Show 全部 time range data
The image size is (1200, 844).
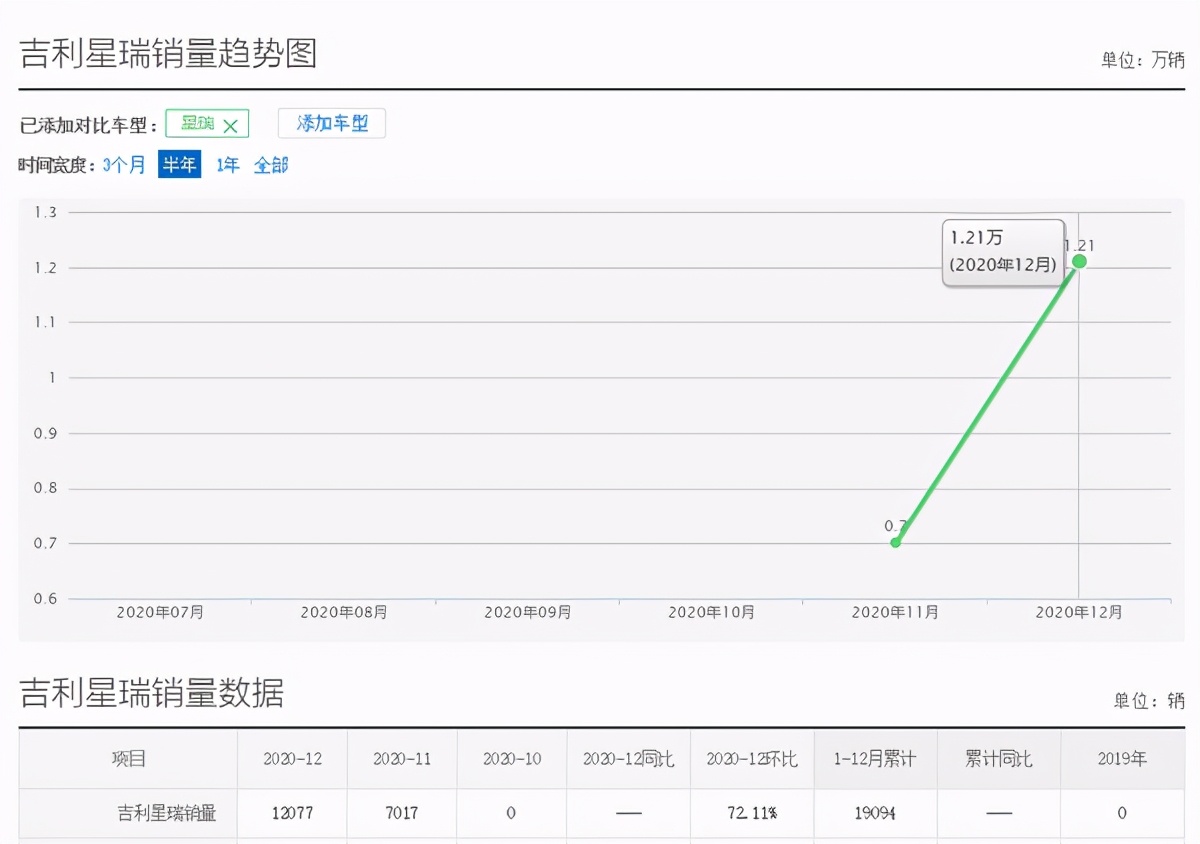point(270,165)
